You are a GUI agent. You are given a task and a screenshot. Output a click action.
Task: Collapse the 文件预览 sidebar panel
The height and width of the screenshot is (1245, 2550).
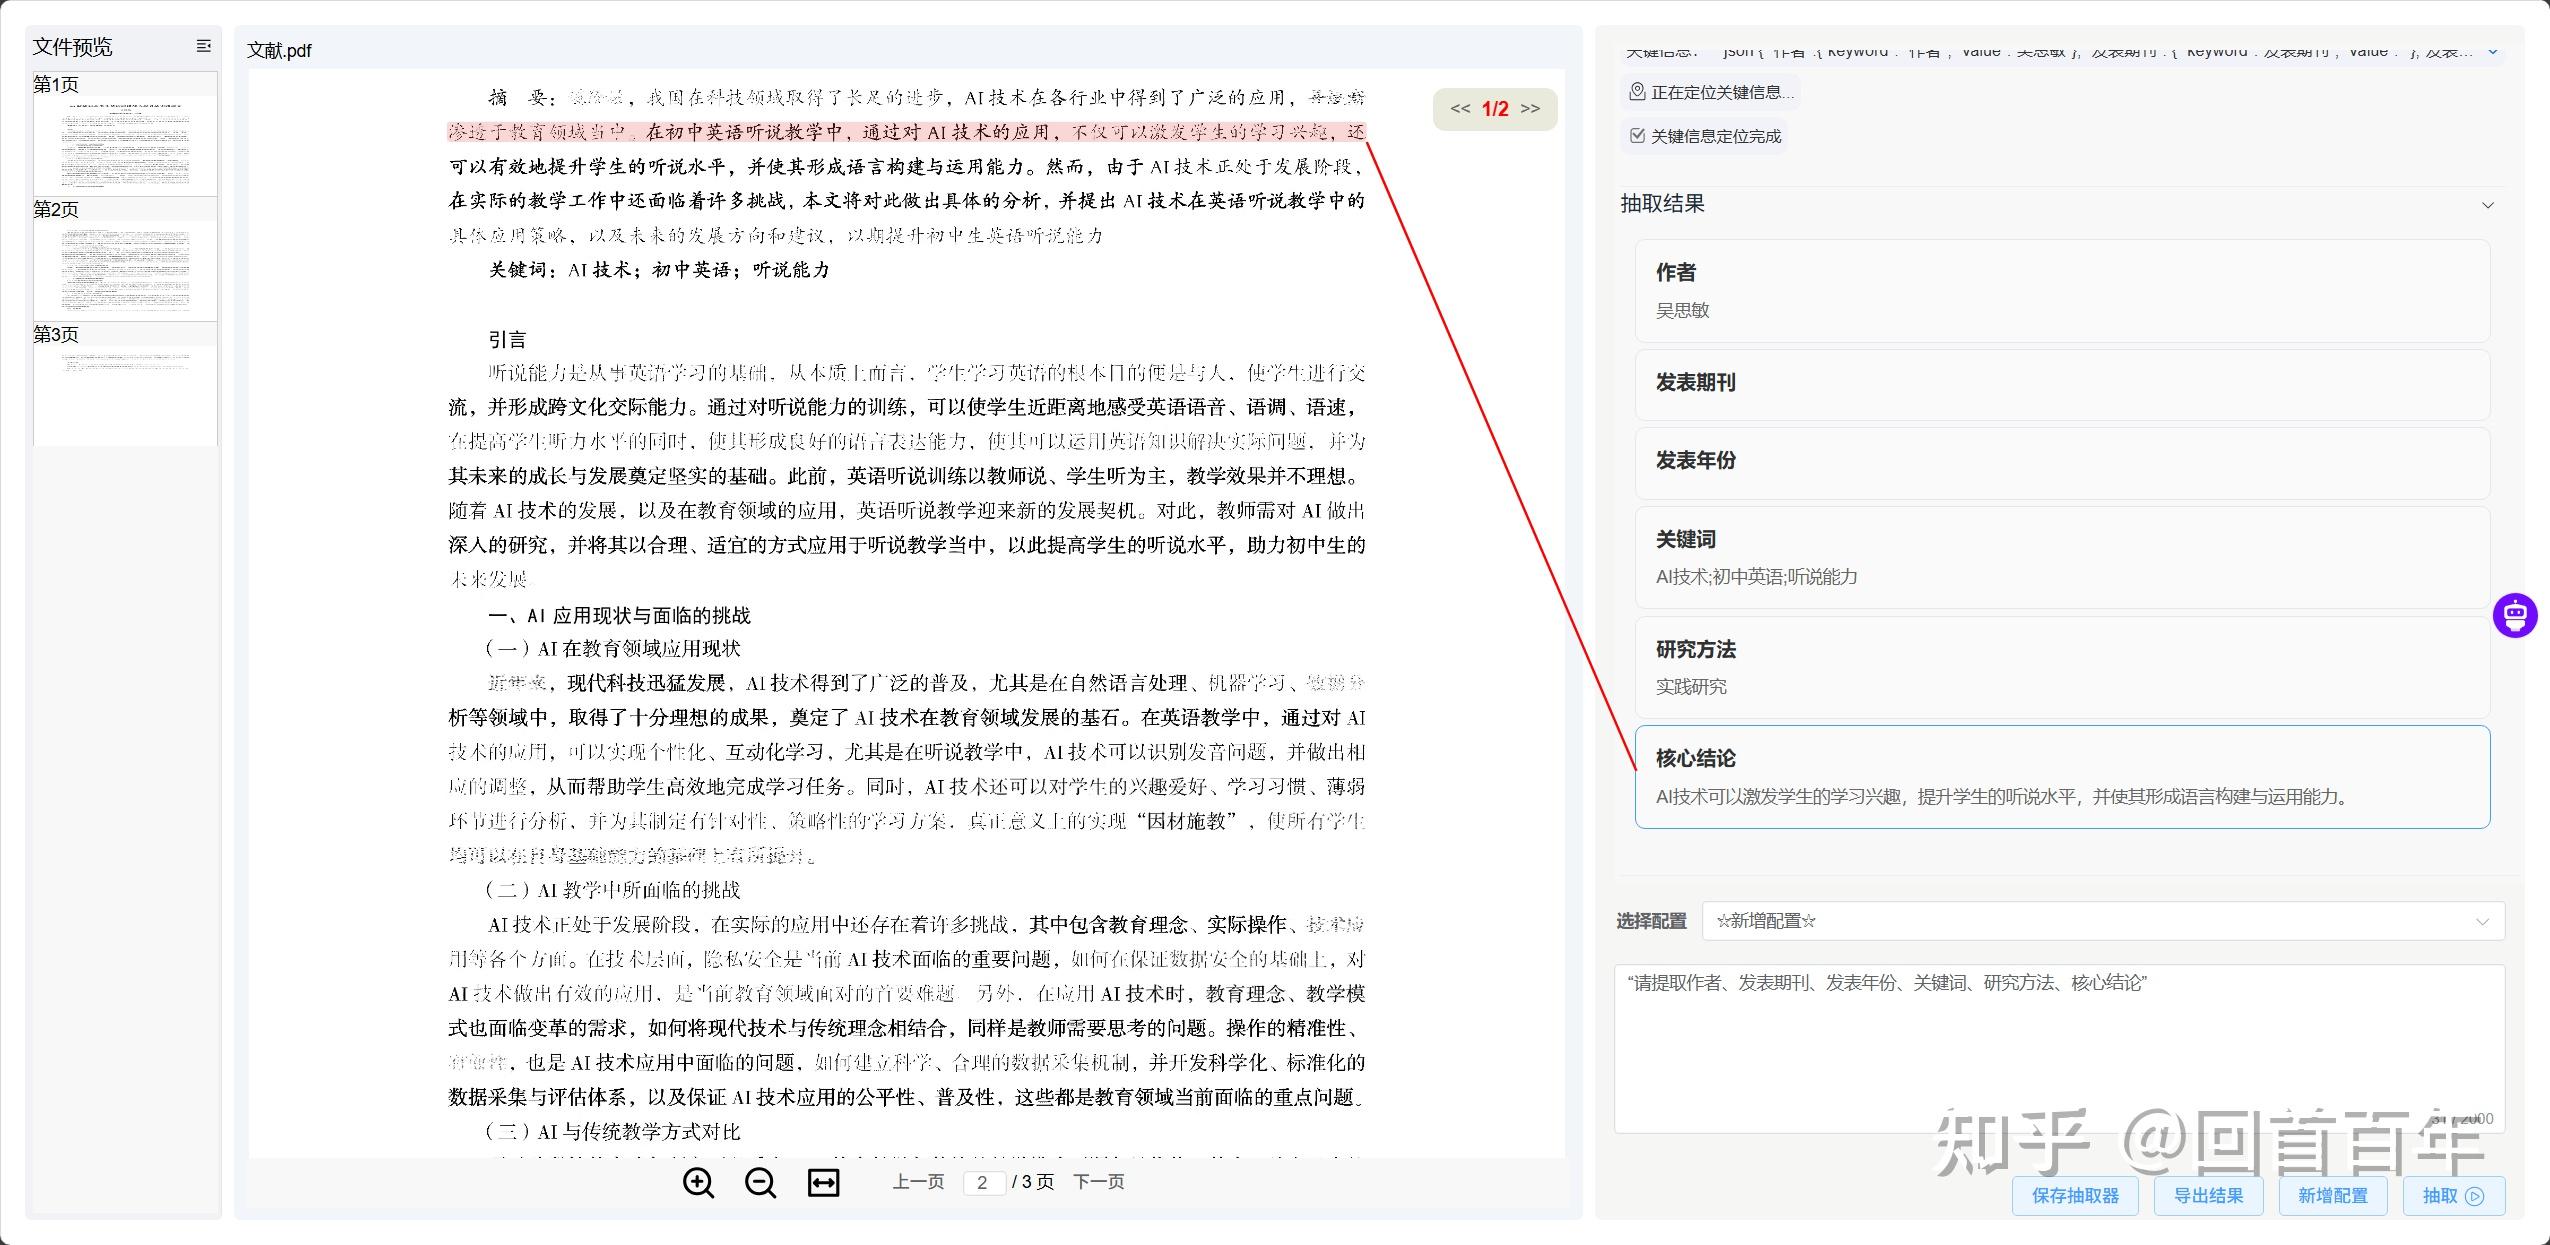tap(203, 46)
